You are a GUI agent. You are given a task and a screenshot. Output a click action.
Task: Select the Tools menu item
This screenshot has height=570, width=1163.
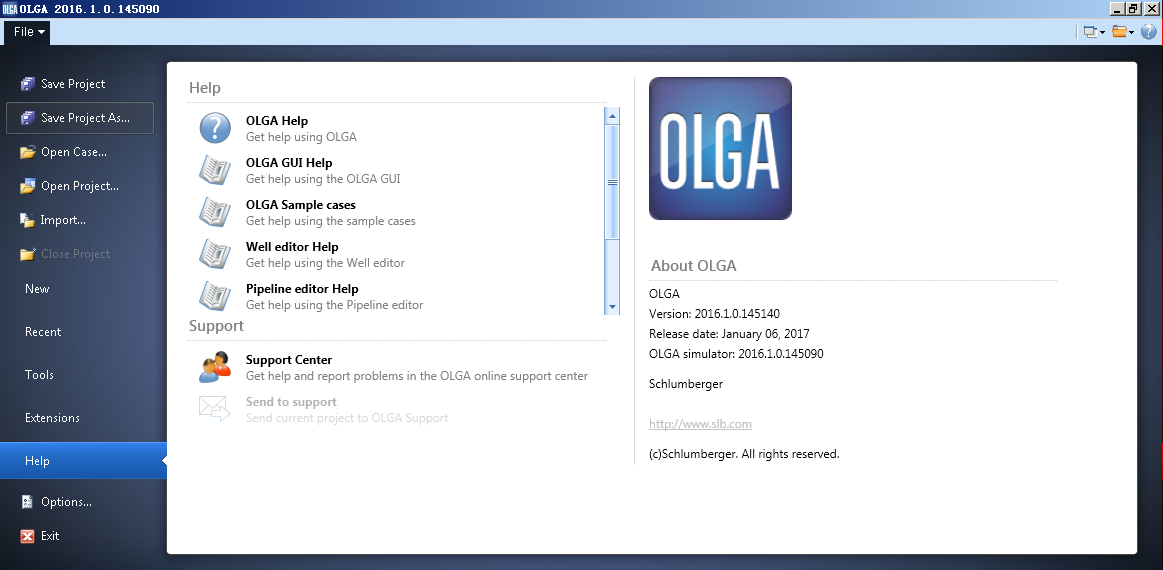click(x=83, y=375)
